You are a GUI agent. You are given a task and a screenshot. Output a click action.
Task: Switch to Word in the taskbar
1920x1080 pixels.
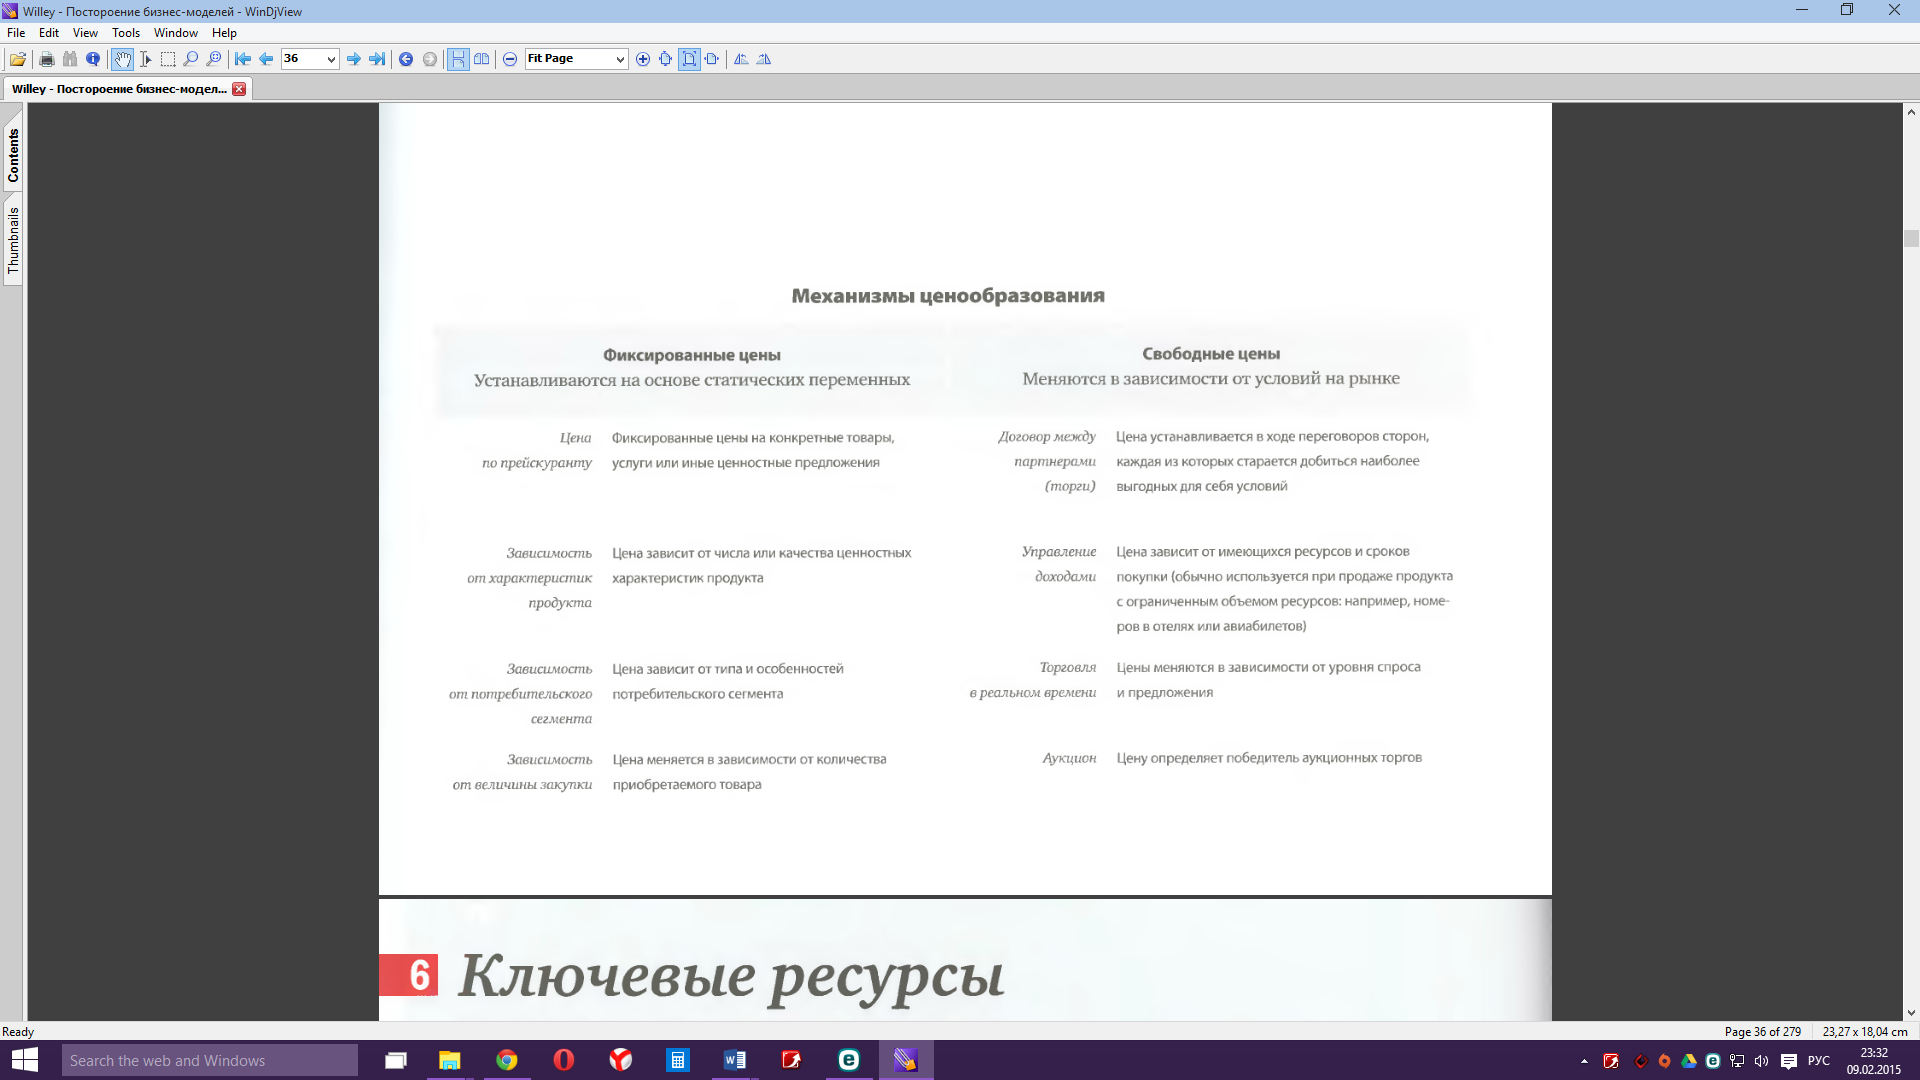pos(735,1060)
